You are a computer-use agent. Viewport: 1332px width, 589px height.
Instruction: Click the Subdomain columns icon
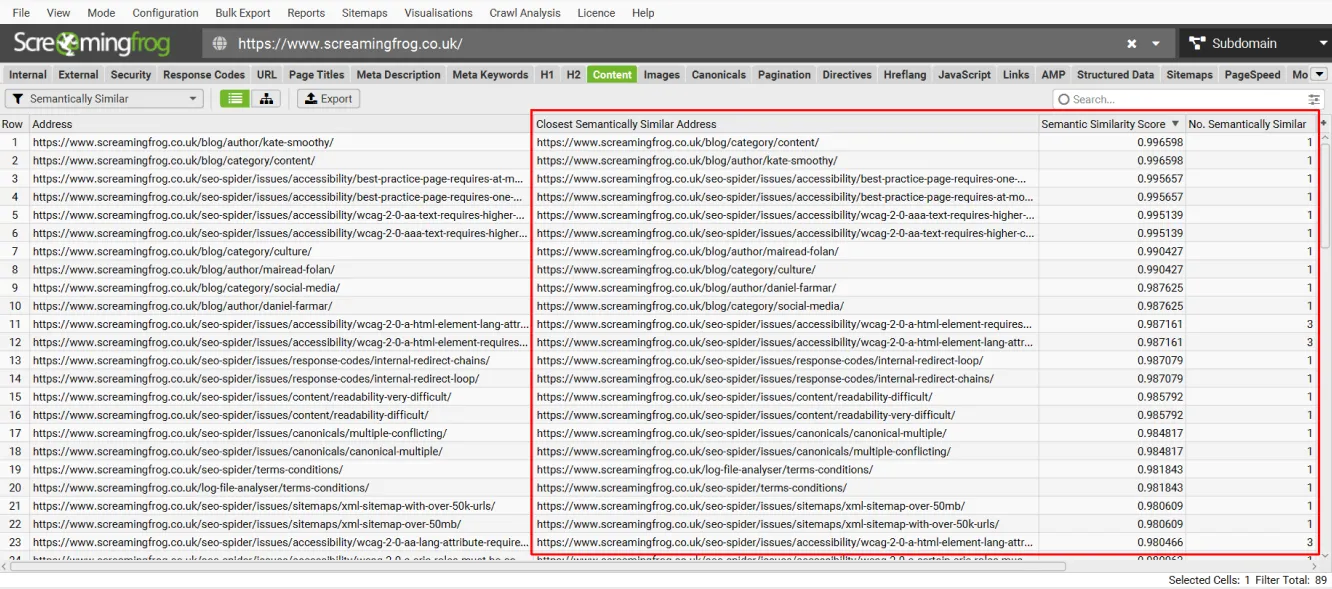coord(1197,43)
